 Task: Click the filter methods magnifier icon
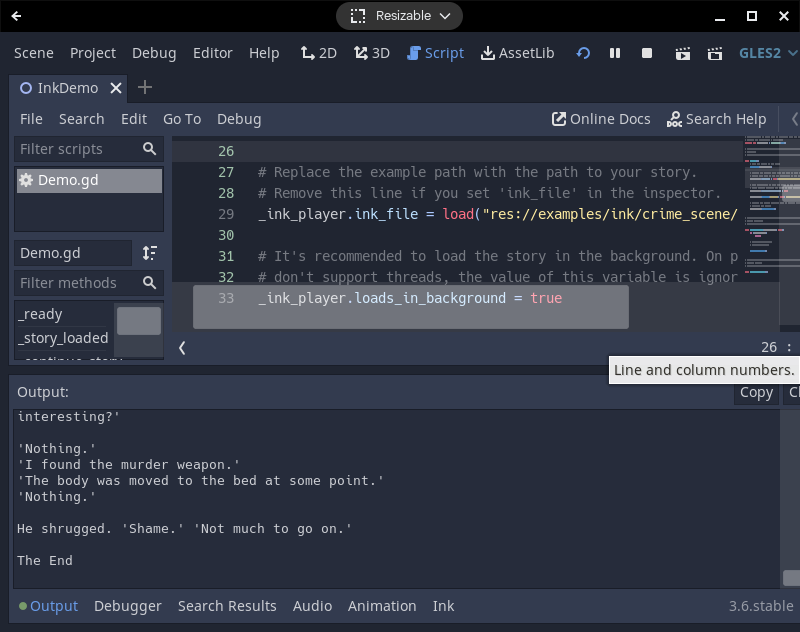pyautogui.click(x=149, y=283)
